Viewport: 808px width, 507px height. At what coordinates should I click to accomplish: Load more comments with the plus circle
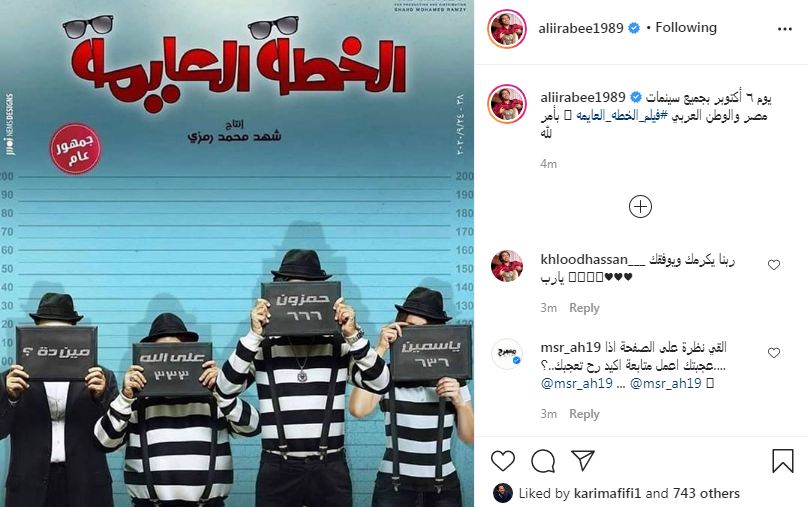pyautogui.click(x=641, y=207)
